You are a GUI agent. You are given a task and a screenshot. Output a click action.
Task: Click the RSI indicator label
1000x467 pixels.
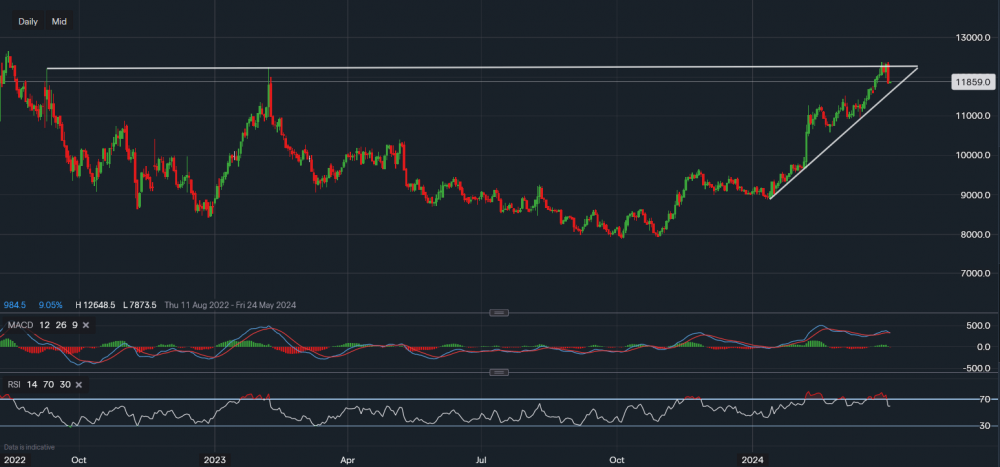click(12, 383)
